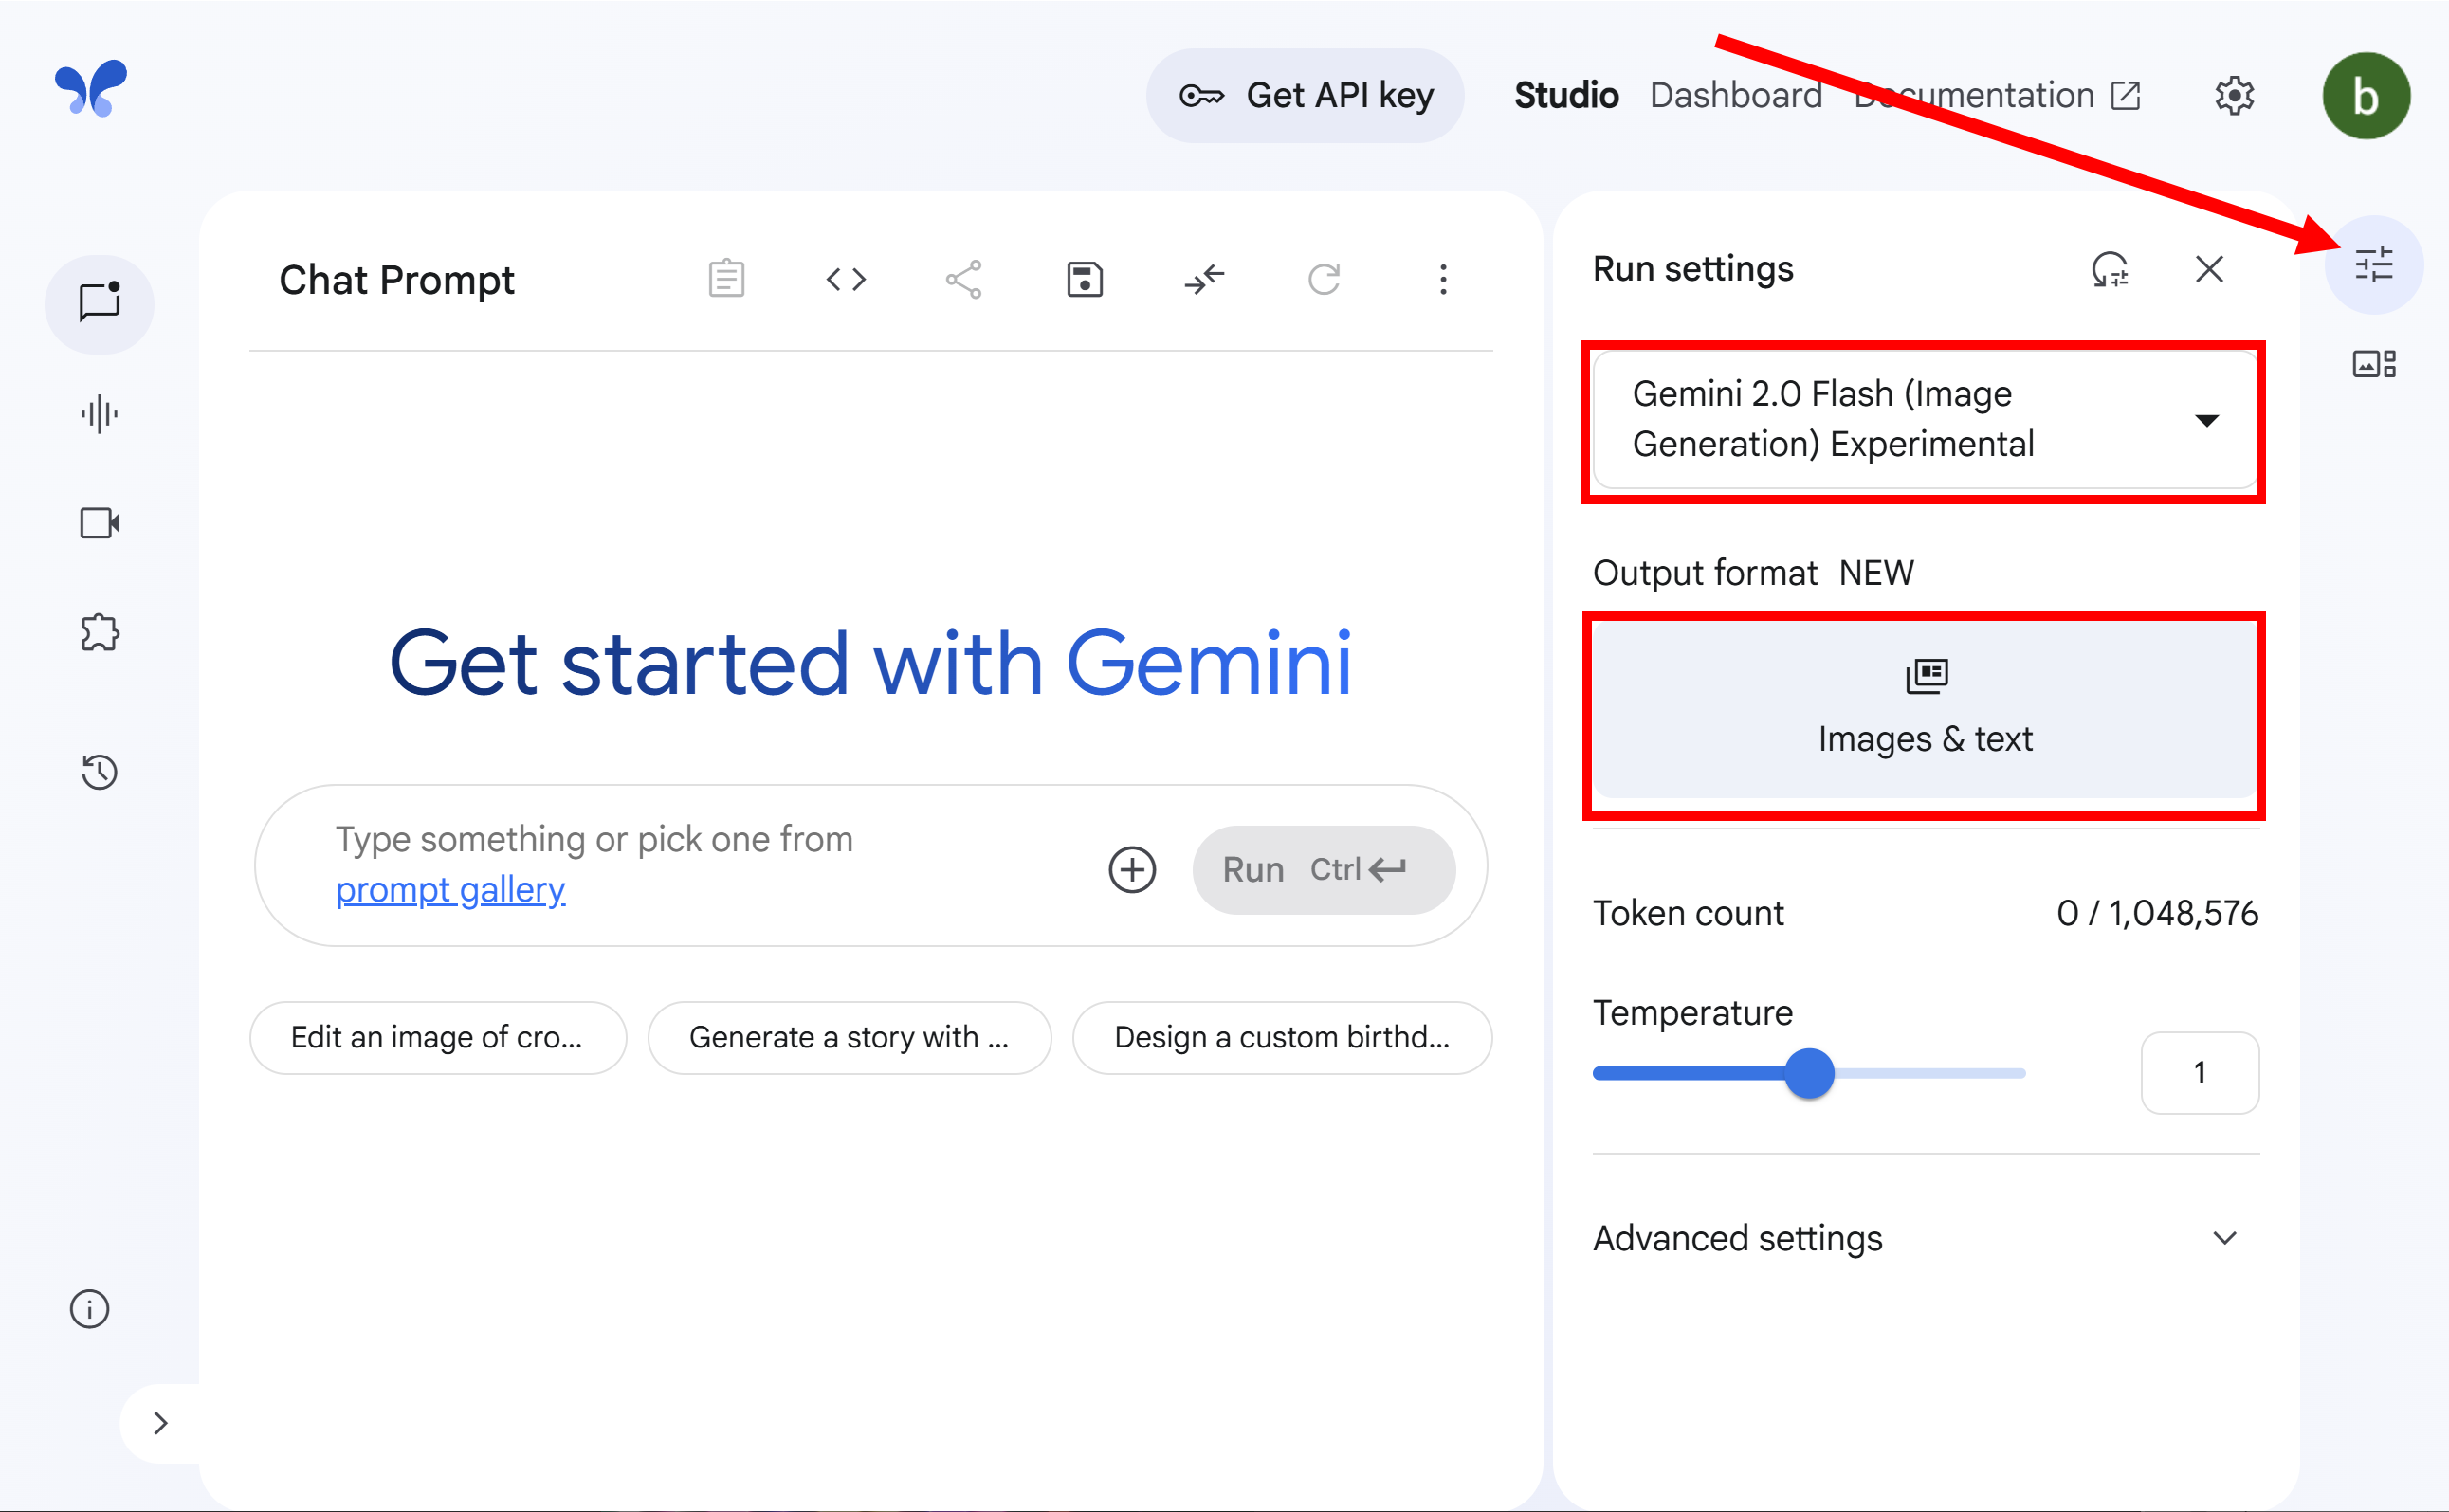Image resolution: width=2449 pixels, height=1512 pixels.
Task: Click the Save prompt floppy icon
Action: point(1084,279)
